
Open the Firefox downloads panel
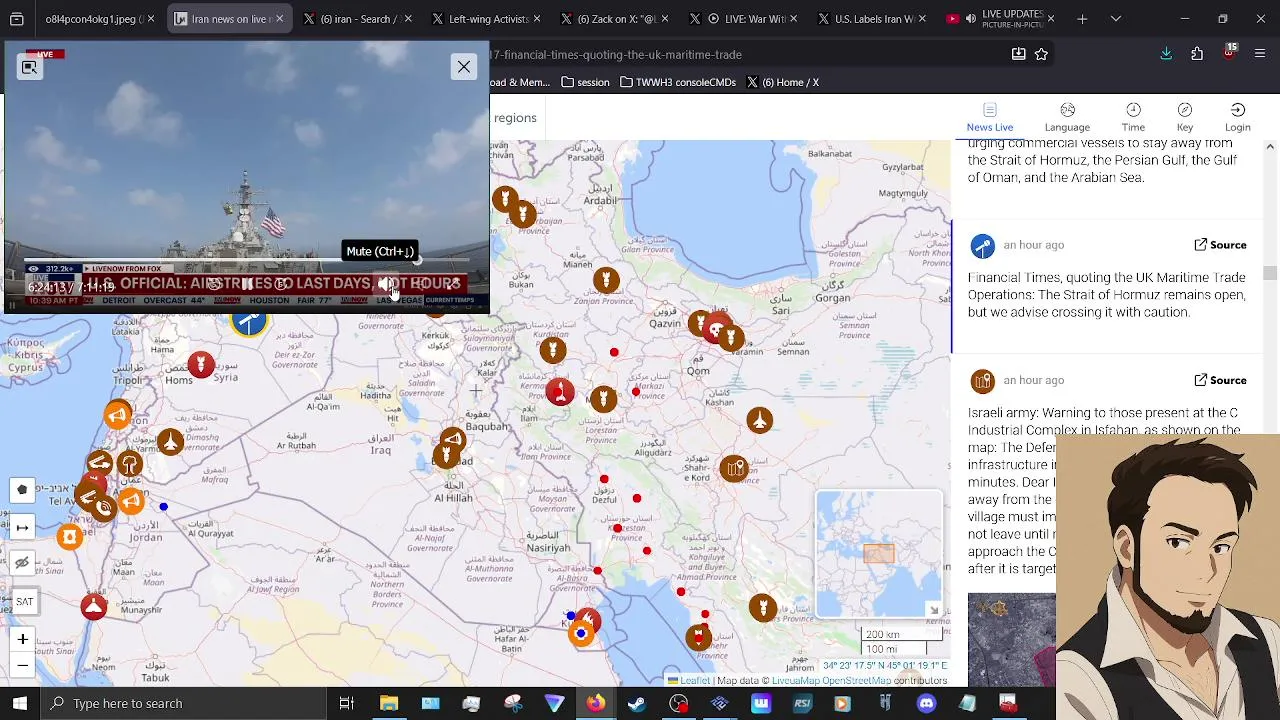(x=1166, y=54)
